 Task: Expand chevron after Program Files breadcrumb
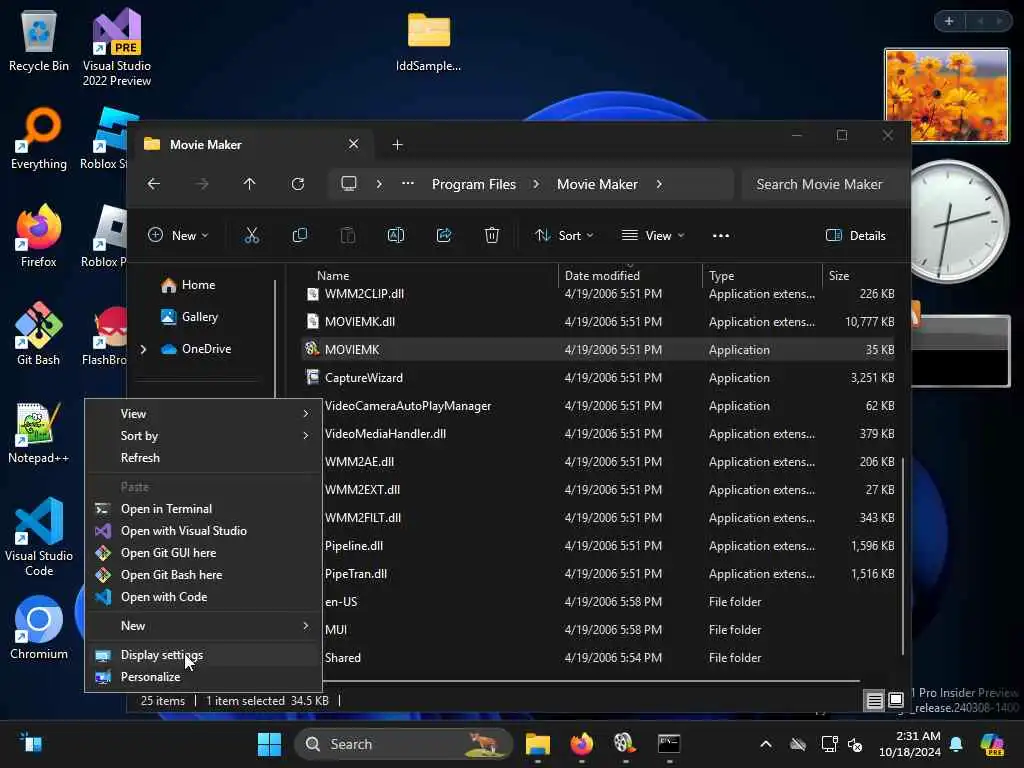pyautogui.click(x=536, y=184)
